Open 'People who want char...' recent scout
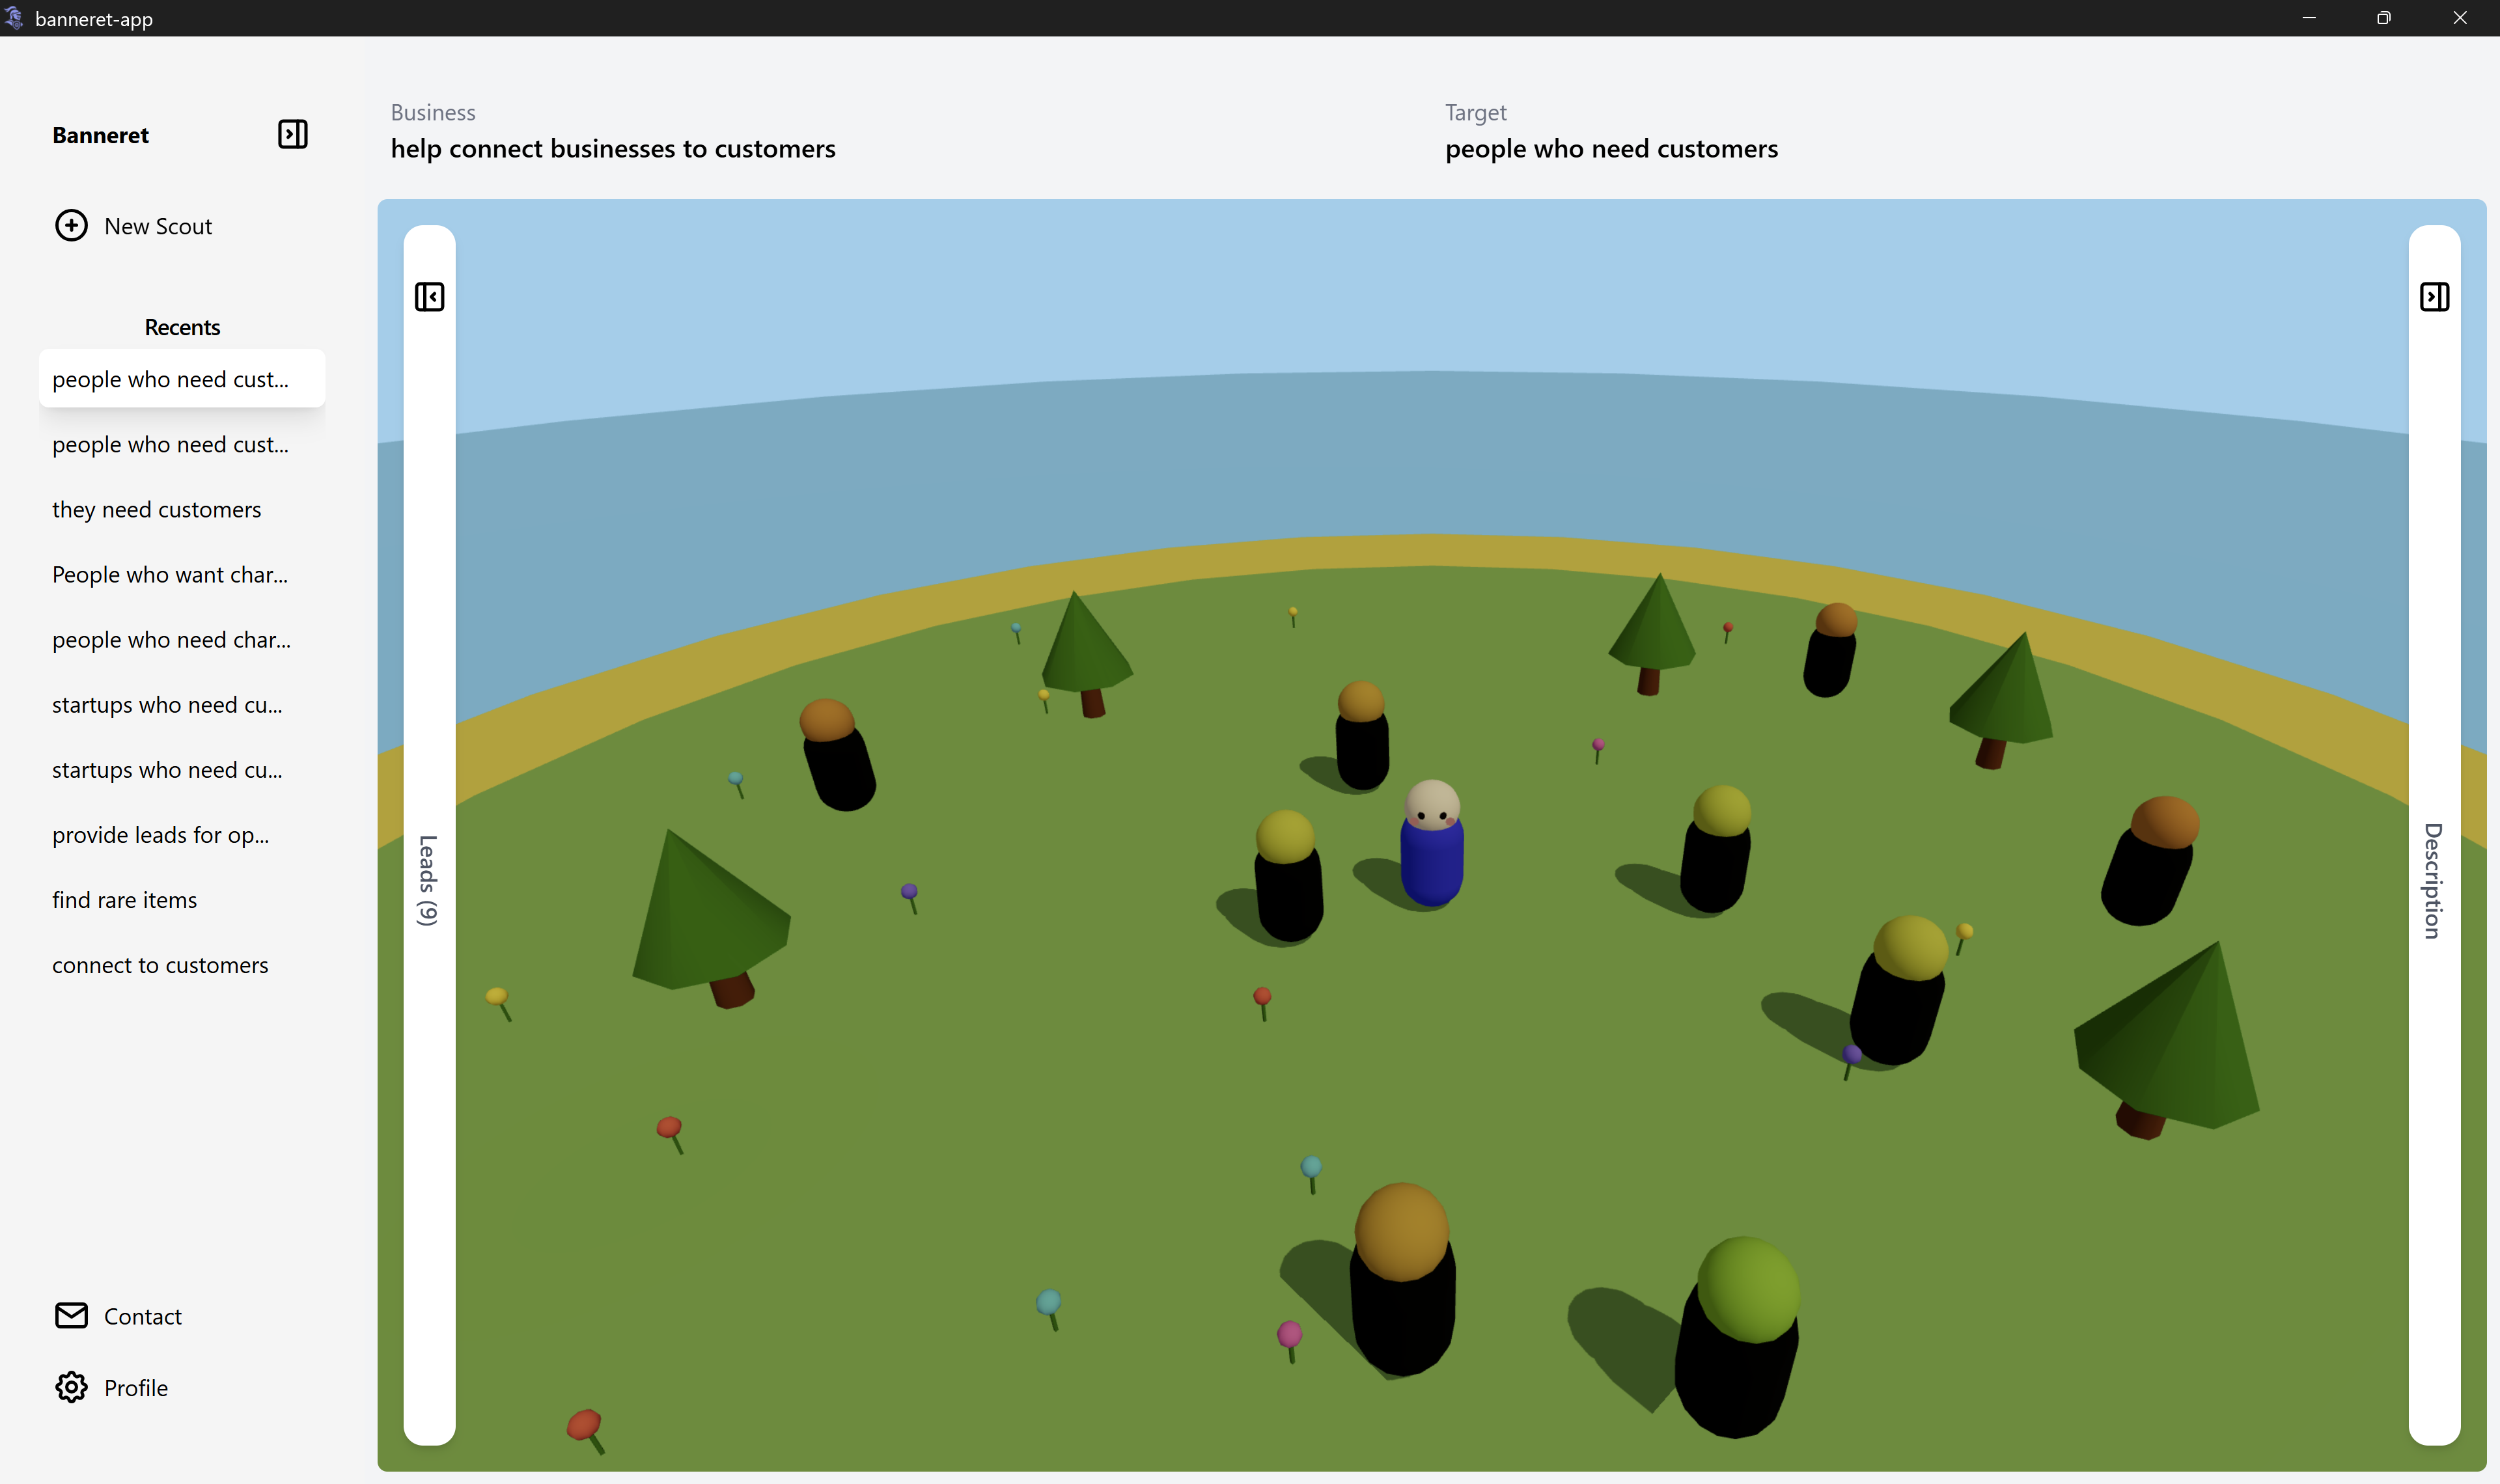Viewport: 2500px width, 1484px height. pos(170,574)
